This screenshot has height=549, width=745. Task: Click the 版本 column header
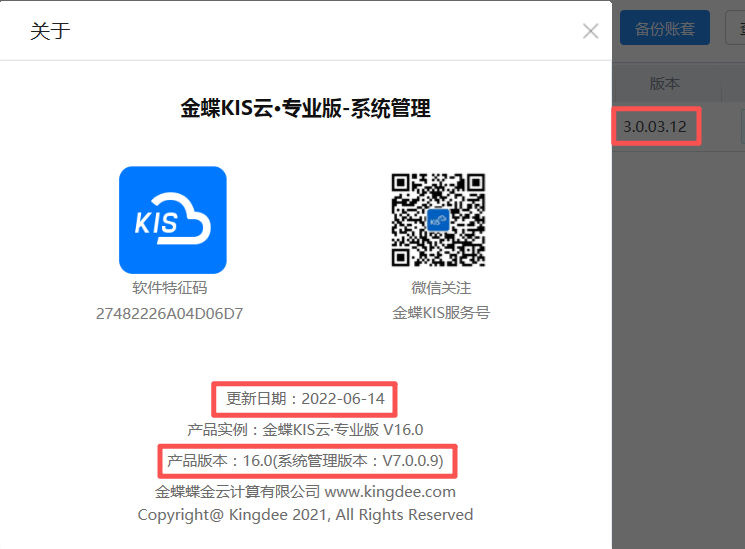pos(665,84)
